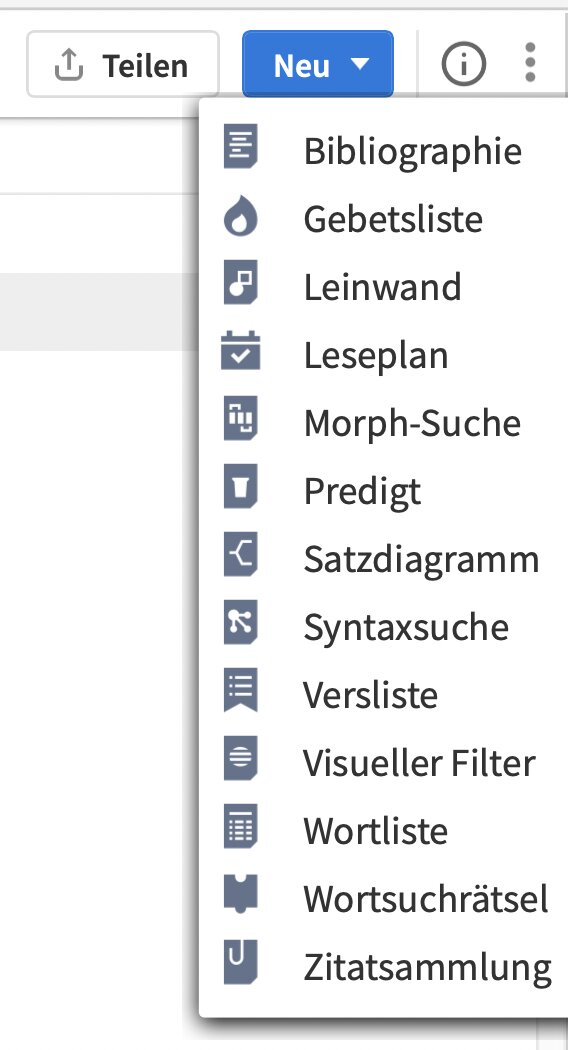The height and width of the screenshot is (1050, 568).
Task: Click the Teilen upload arrow icon
Action: point(68,65)
